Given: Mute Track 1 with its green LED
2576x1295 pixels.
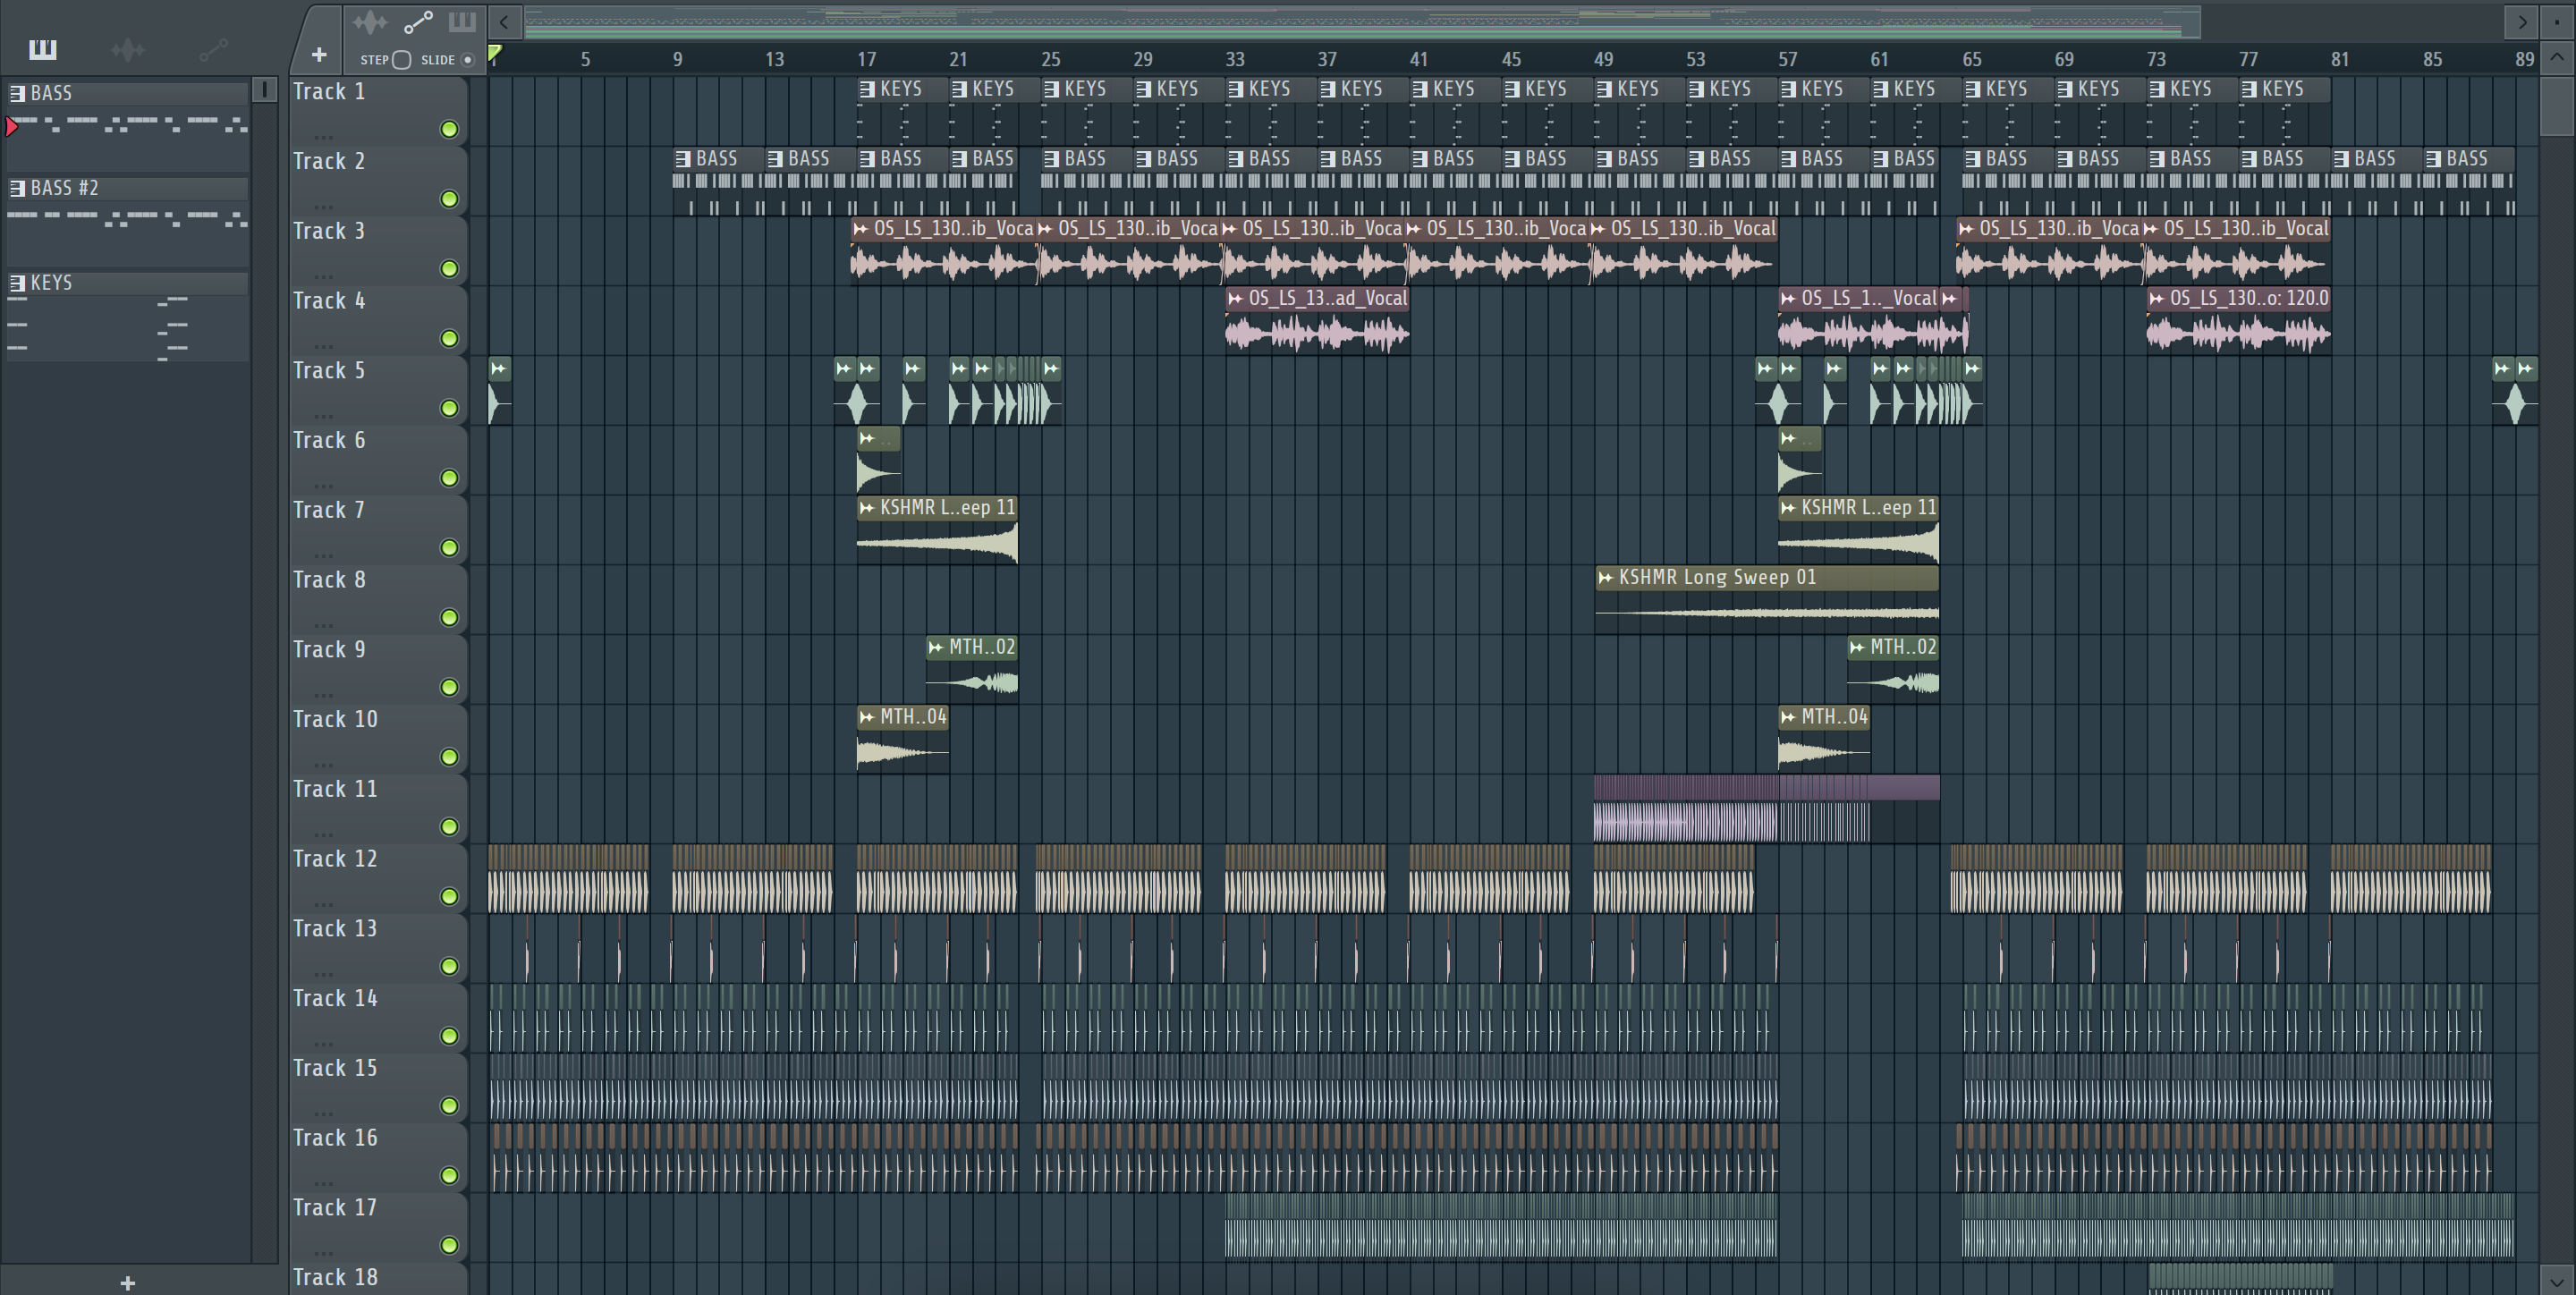Looking at the screenshot, I should (x=449, y=129).
